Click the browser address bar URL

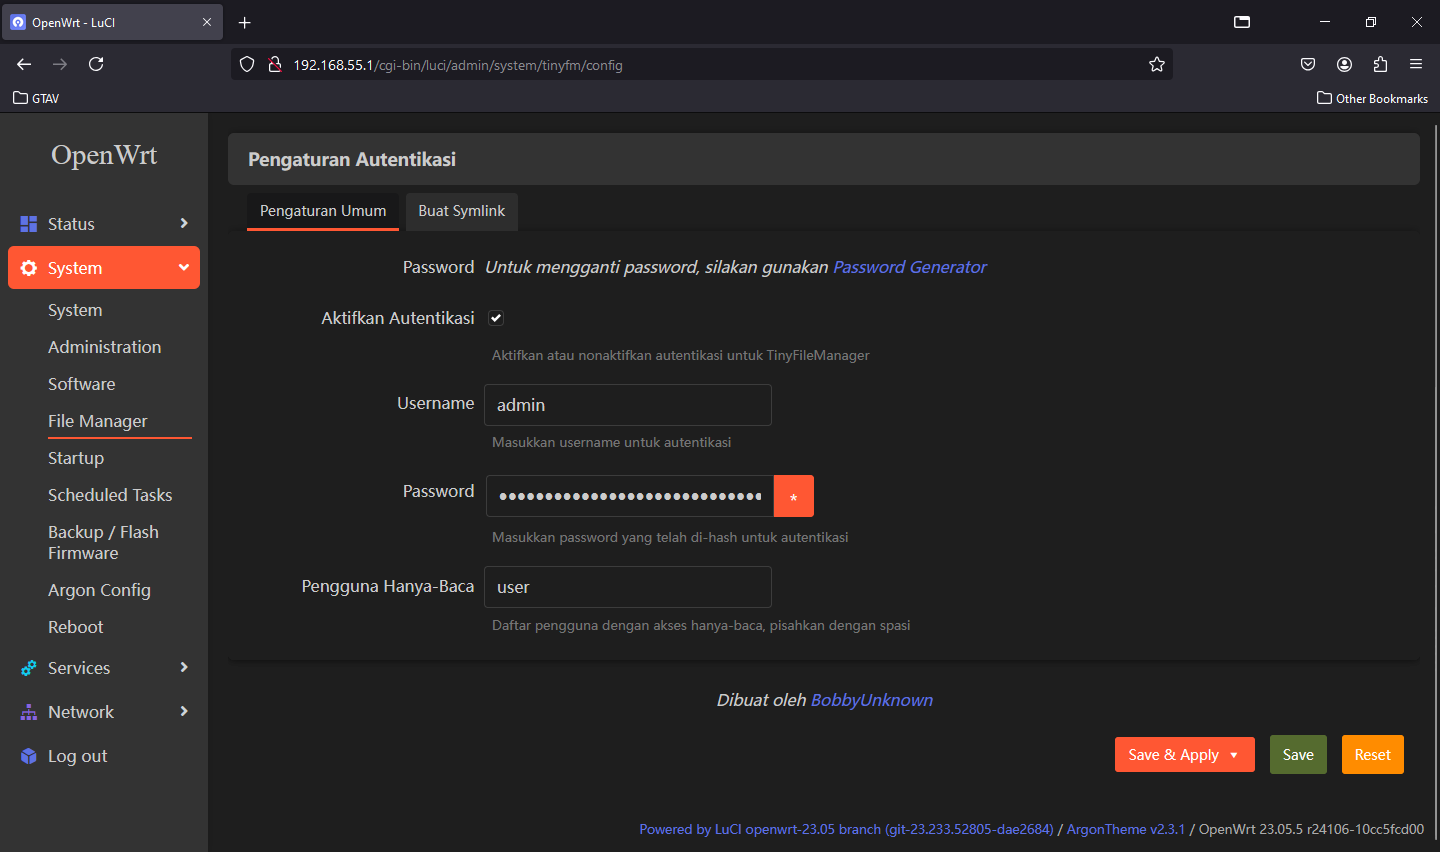pyautogui.click(x=458, y=65)
